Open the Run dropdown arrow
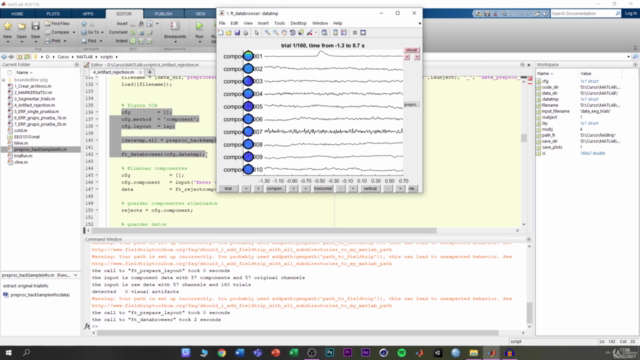 (199, 42)
